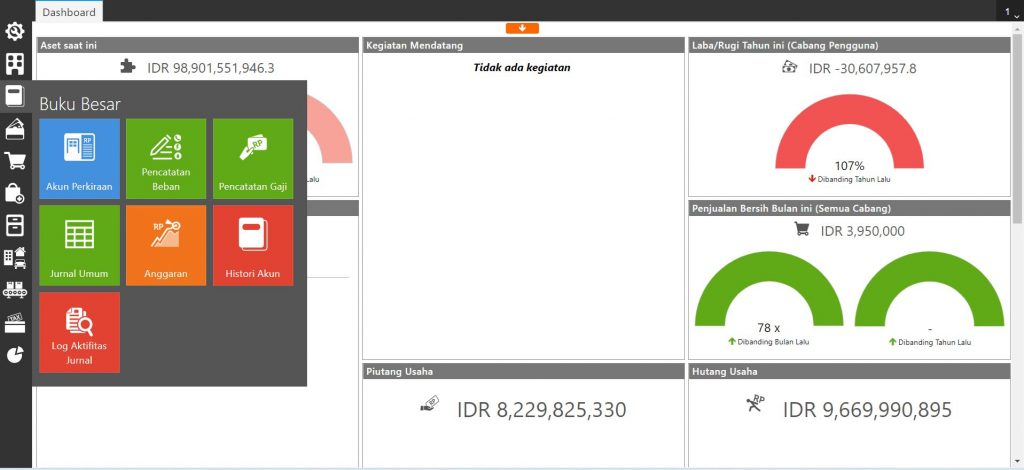Expand the orange down-arrow panel button

522,28
